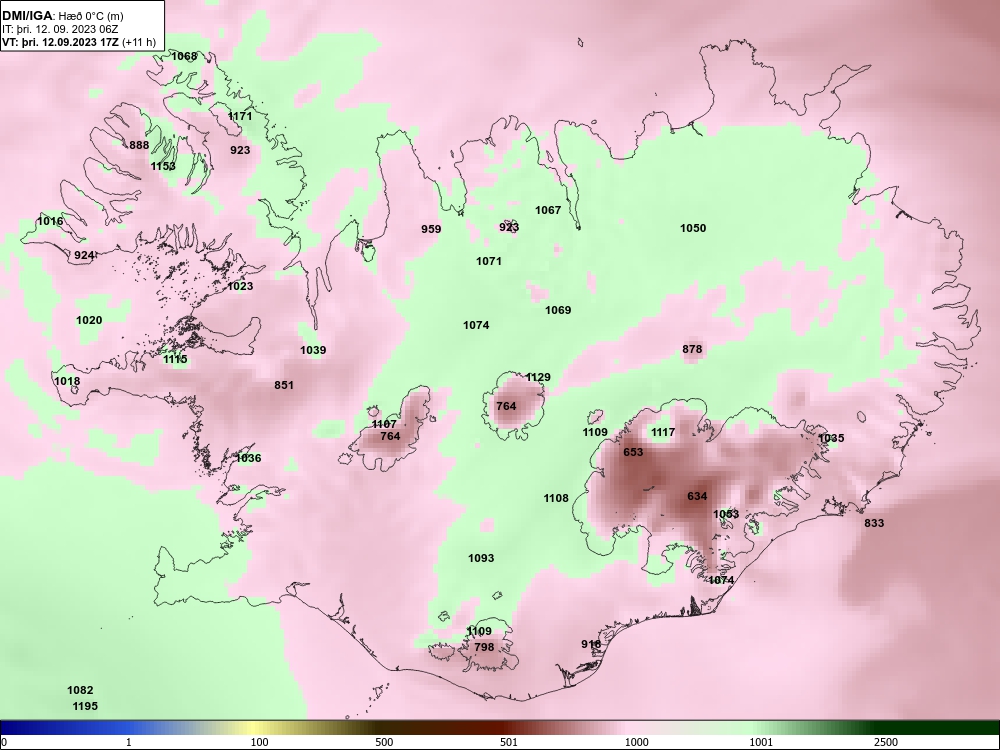The width and height of the screenshot is (1000, 750).
Task: Click the 1016 map value
Action: 50,221
